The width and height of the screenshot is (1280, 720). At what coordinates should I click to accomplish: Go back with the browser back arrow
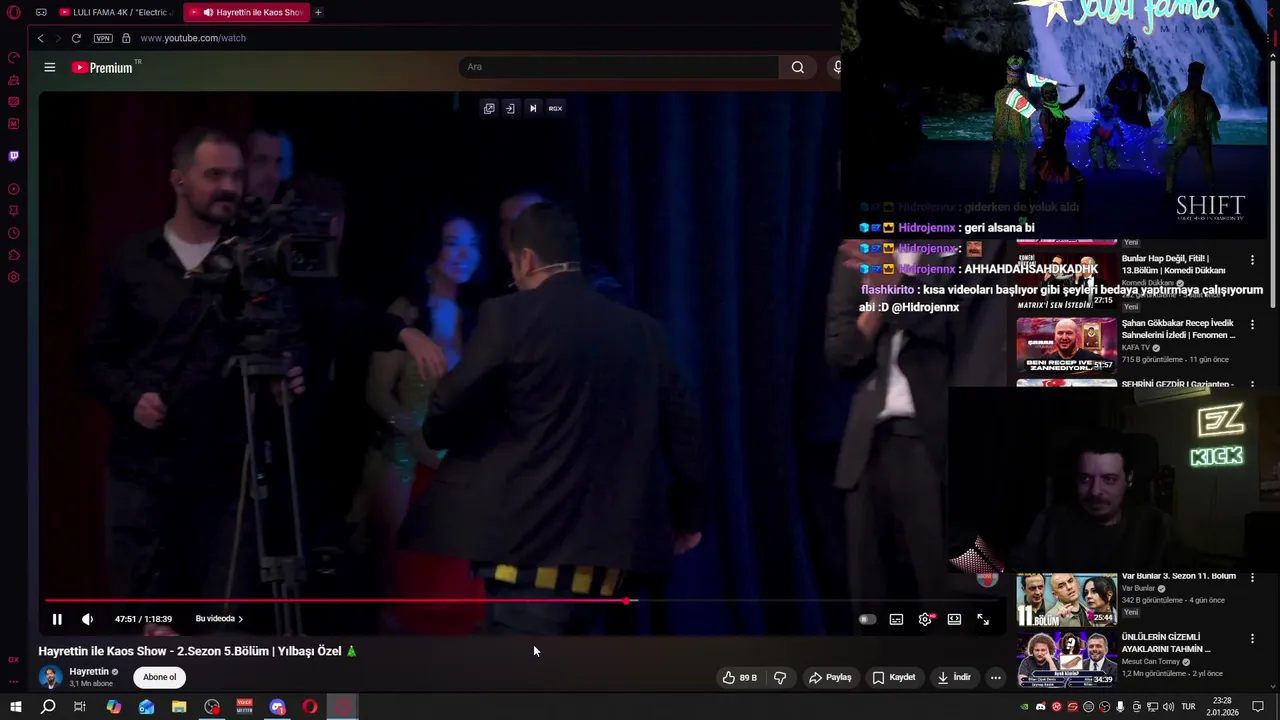pyautogui.click(x=40, y=38)
